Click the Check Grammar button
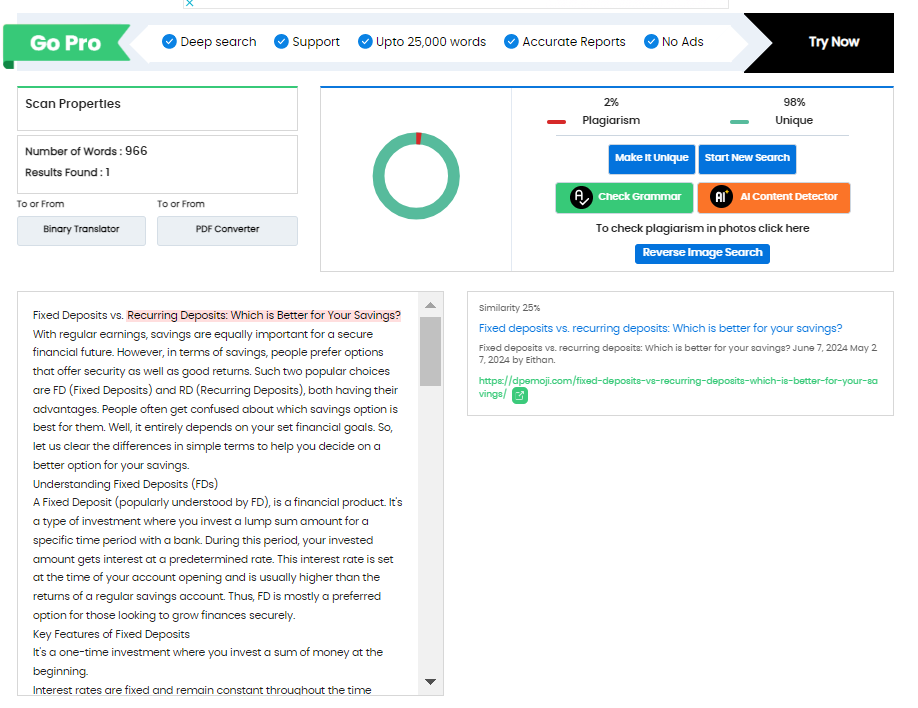 [x=624, y=197]
